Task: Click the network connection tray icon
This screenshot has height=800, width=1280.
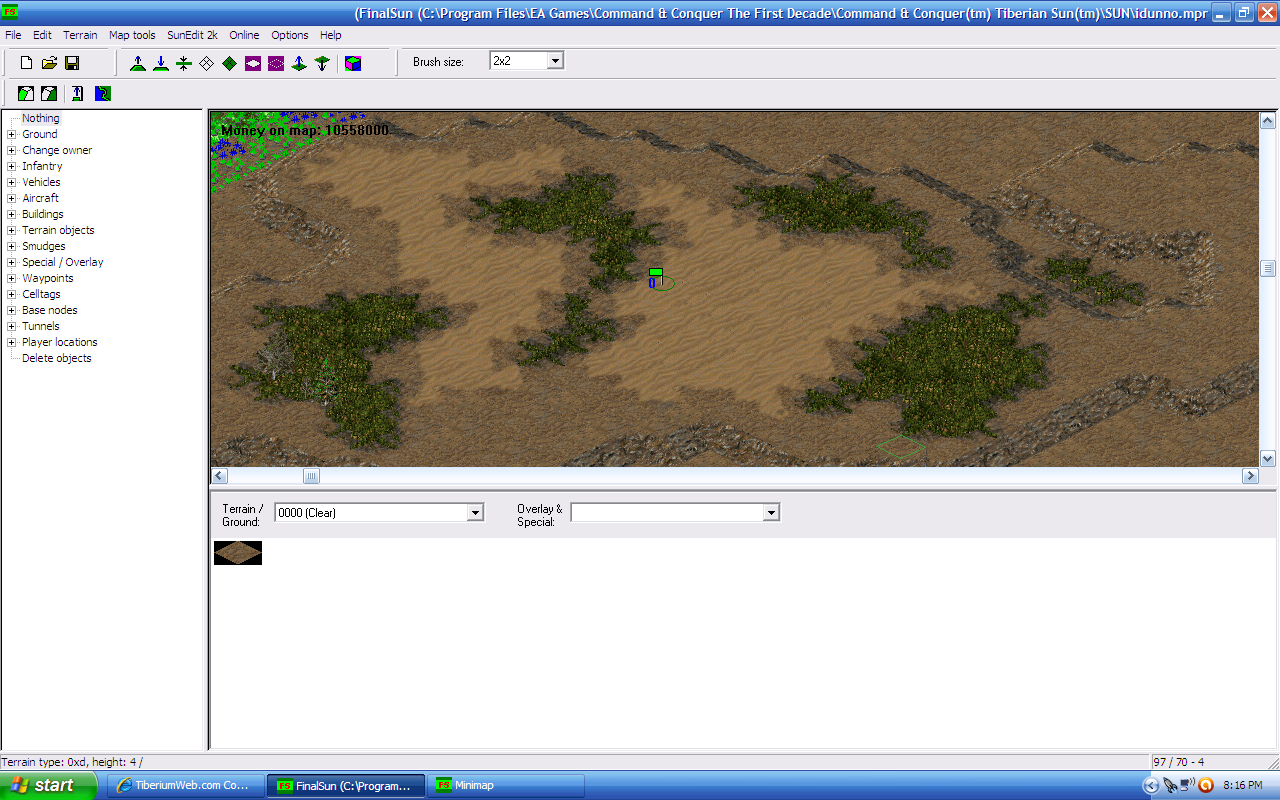Action: 1186,785
